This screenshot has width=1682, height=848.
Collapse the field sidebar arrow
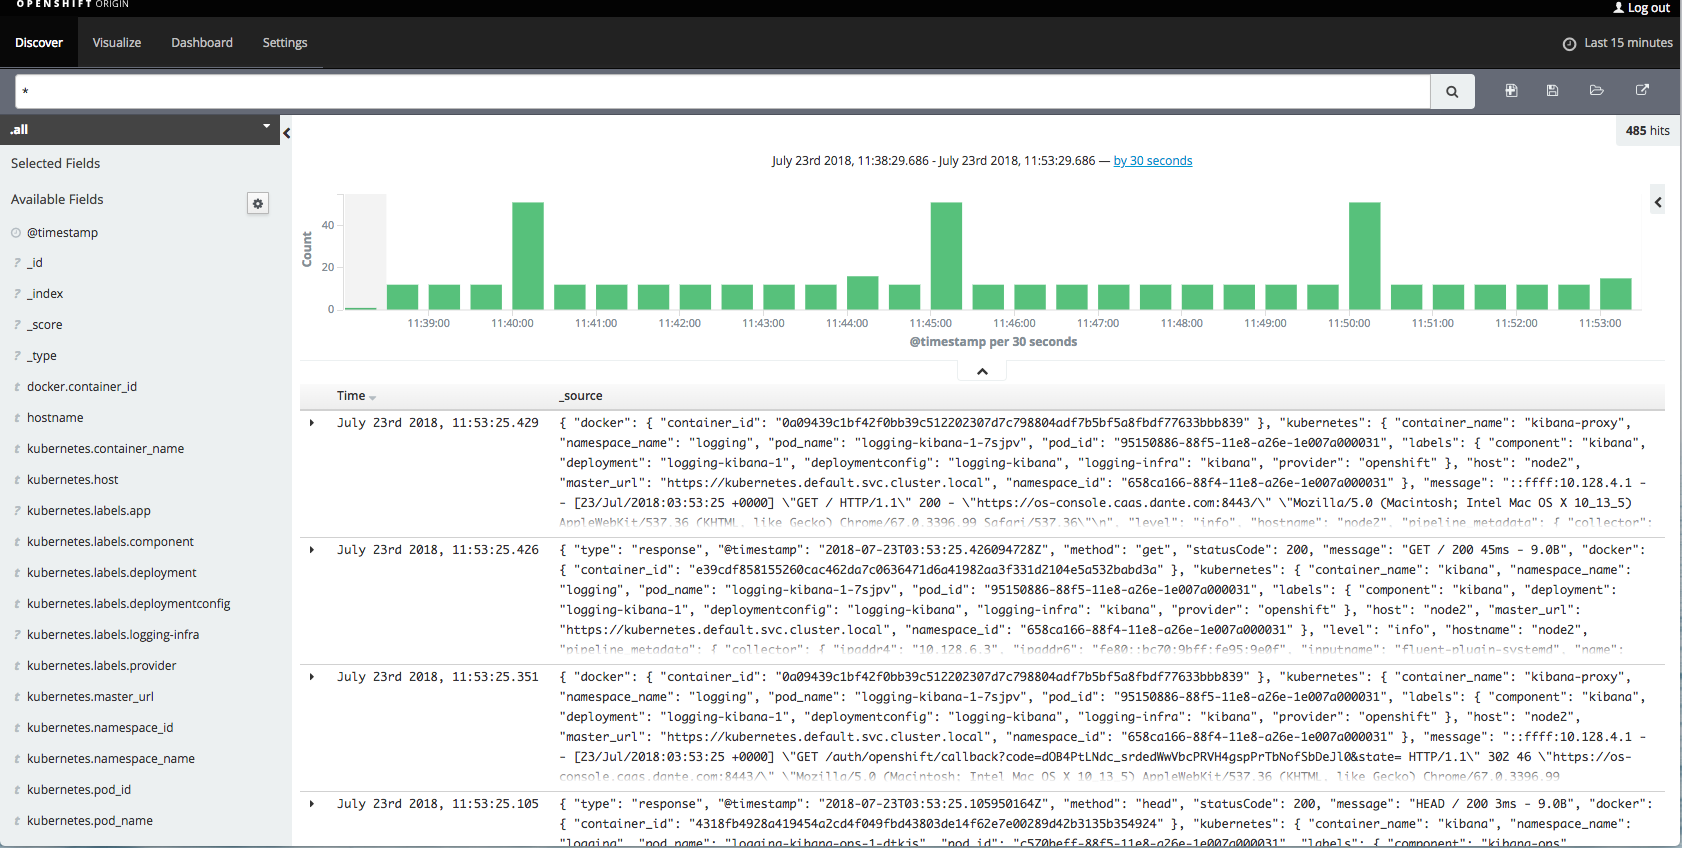click(x=286, y=132)
